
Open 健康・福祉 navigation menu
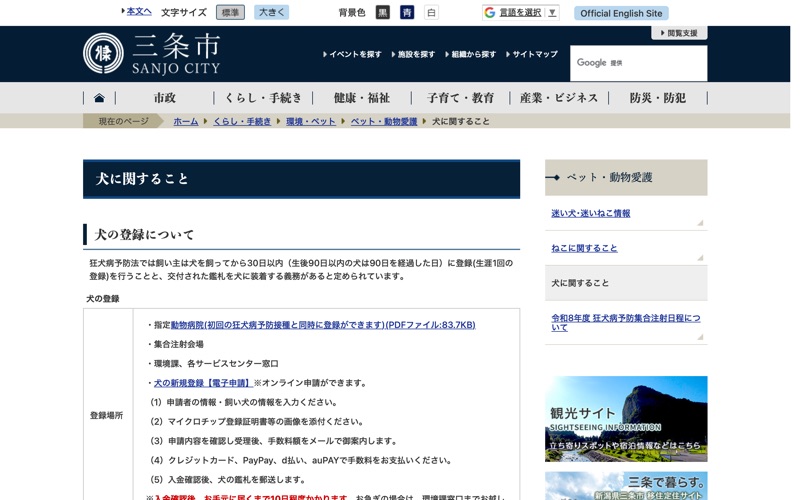[362, 98]
